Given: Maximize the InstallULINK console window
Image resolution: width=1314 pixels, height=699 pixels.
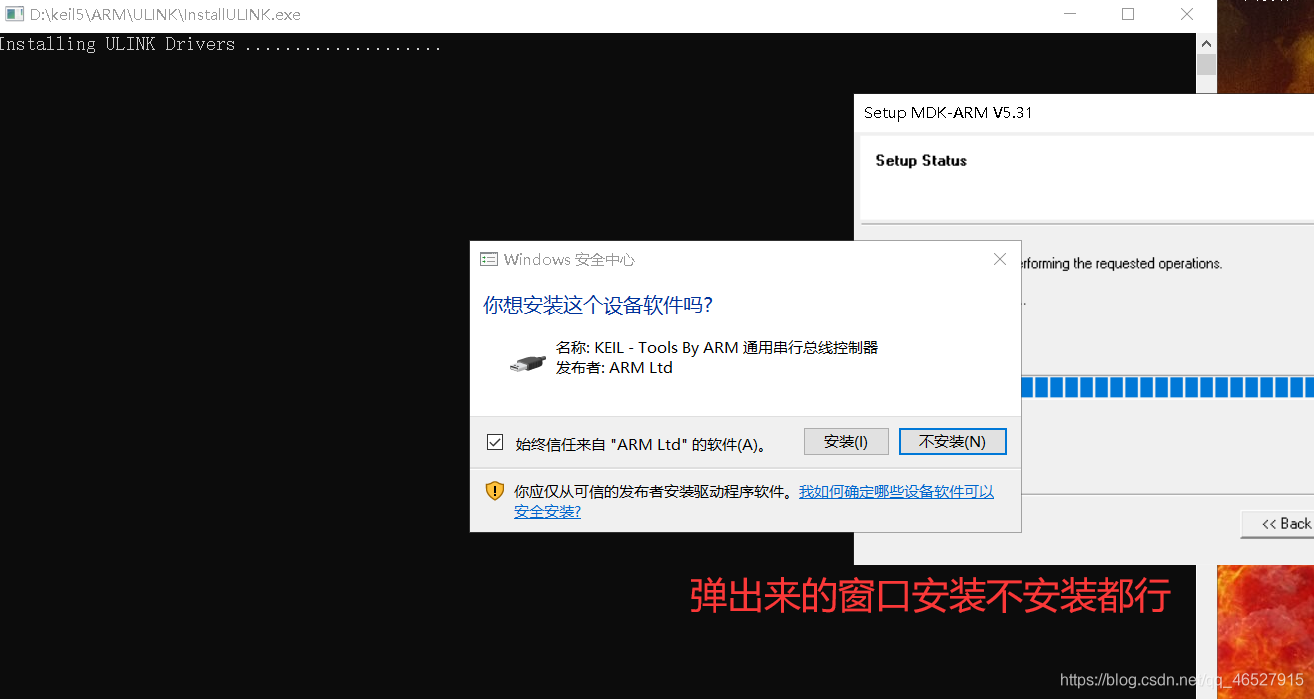Looking at the screenshot, I should coord(1128,14).
